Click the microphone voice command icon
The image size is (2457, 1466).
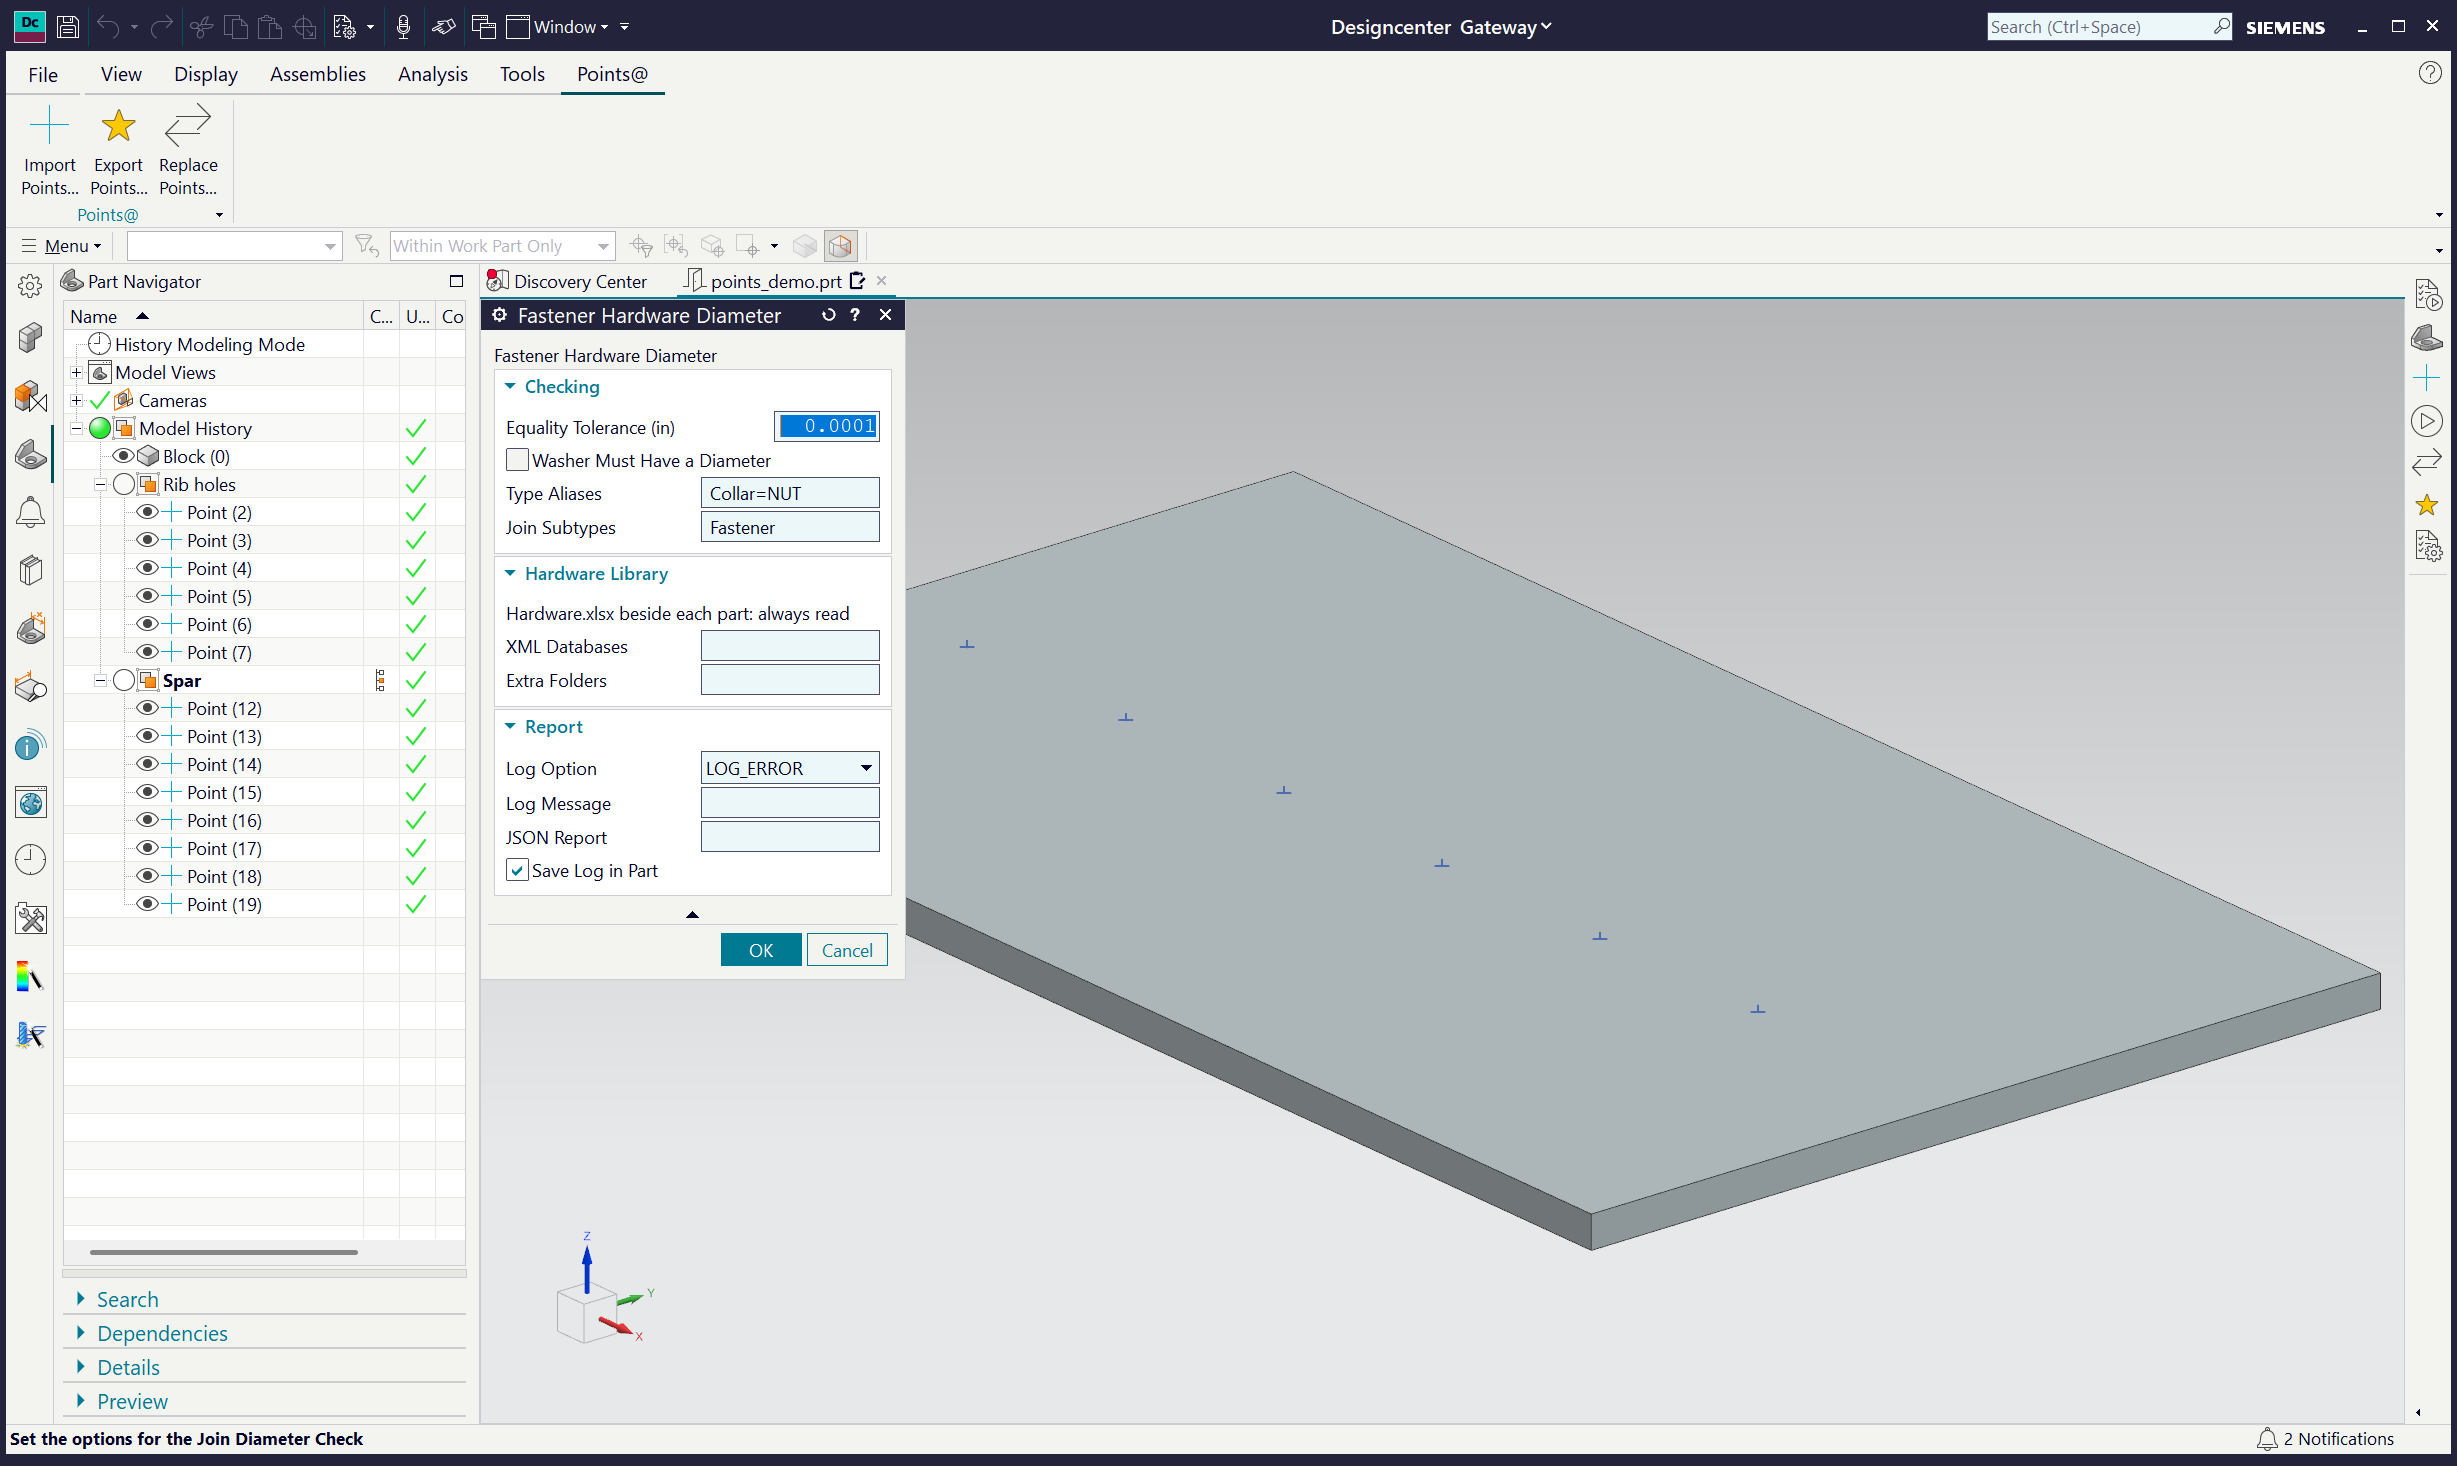(403, 27)
